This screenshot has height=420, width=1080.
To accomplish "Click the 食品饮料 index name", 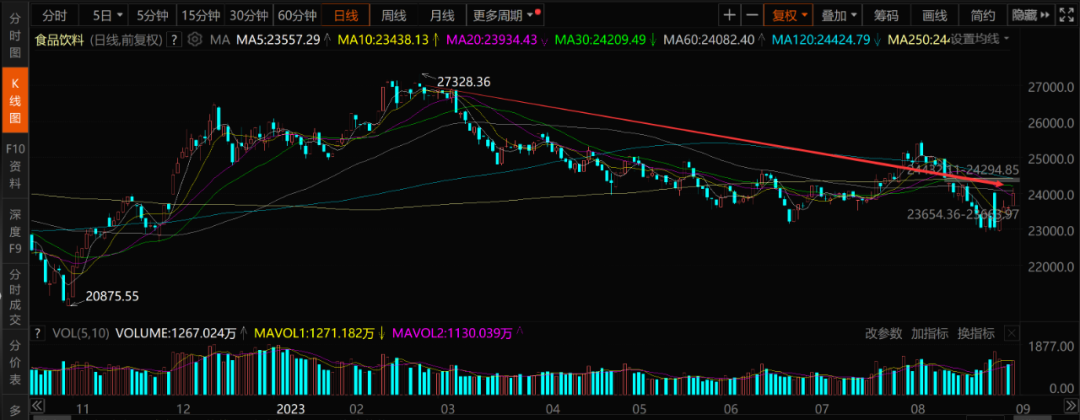I will 61,40.
